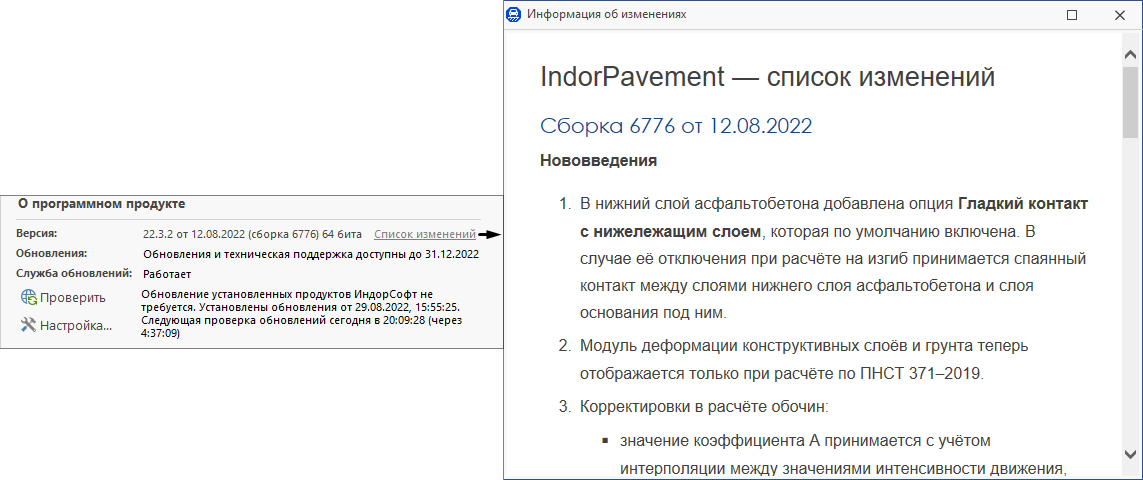Click the vertical scrollbar thumb
Viewport: 1143px width, 480px height.
tap(1130, 103)
